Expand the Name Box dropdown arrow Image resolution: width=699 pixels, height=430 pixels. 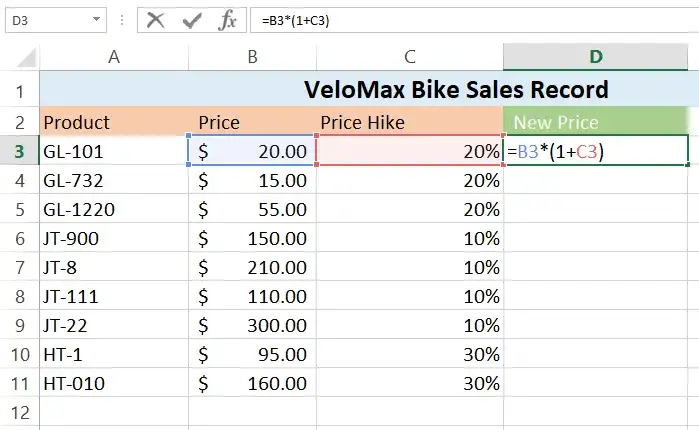pos(97,20)
